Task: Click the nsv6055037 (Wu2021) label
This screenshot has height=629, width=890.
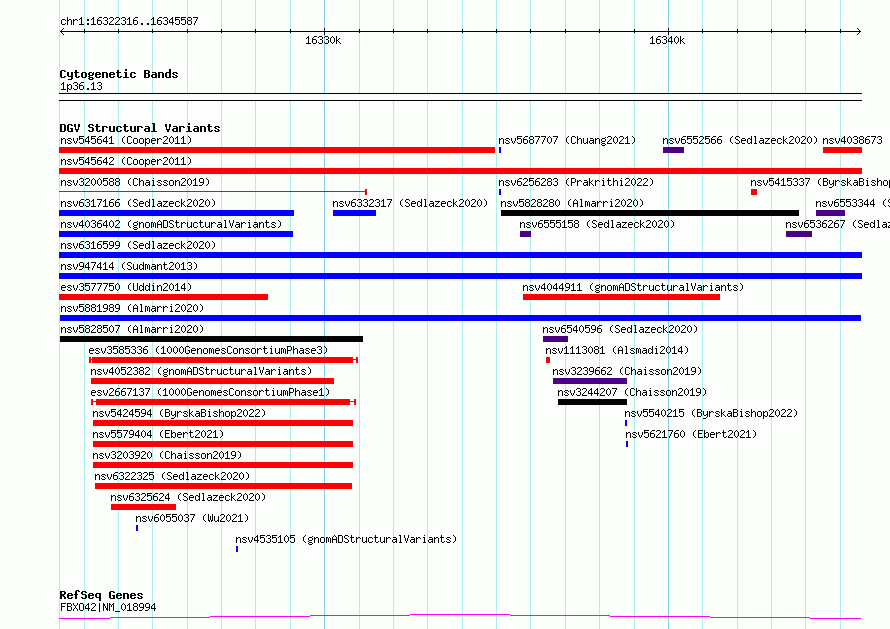Action: point(192,518)
